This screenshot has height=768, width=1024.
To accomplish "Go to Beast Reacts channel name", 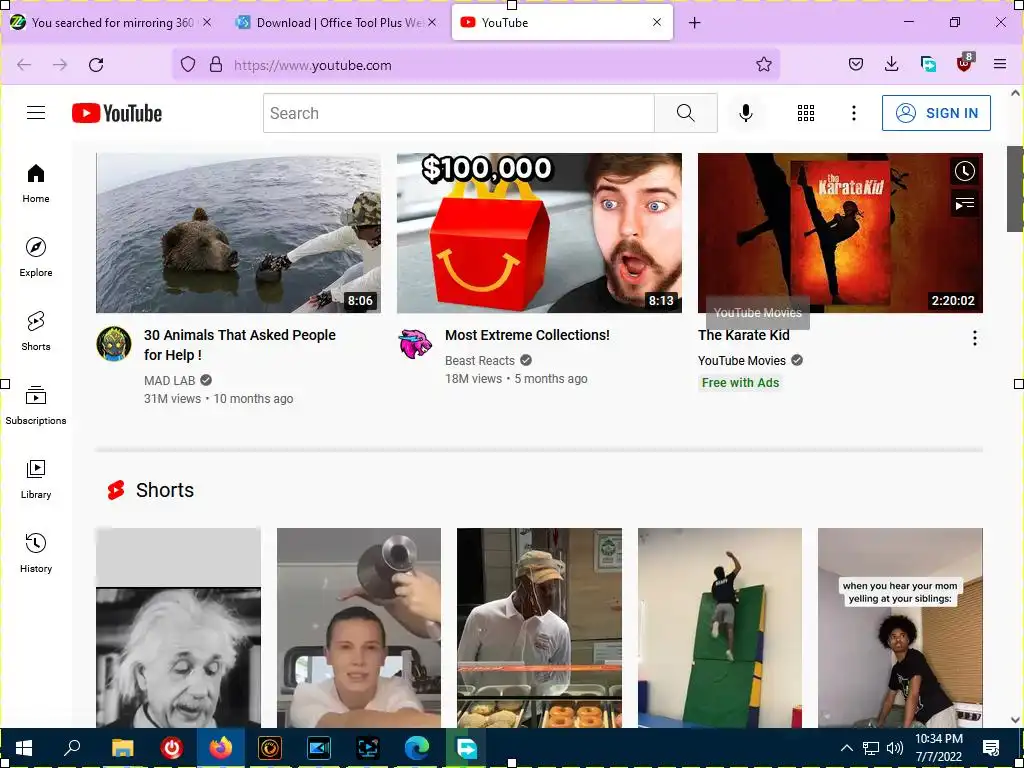I will (479, 360).
